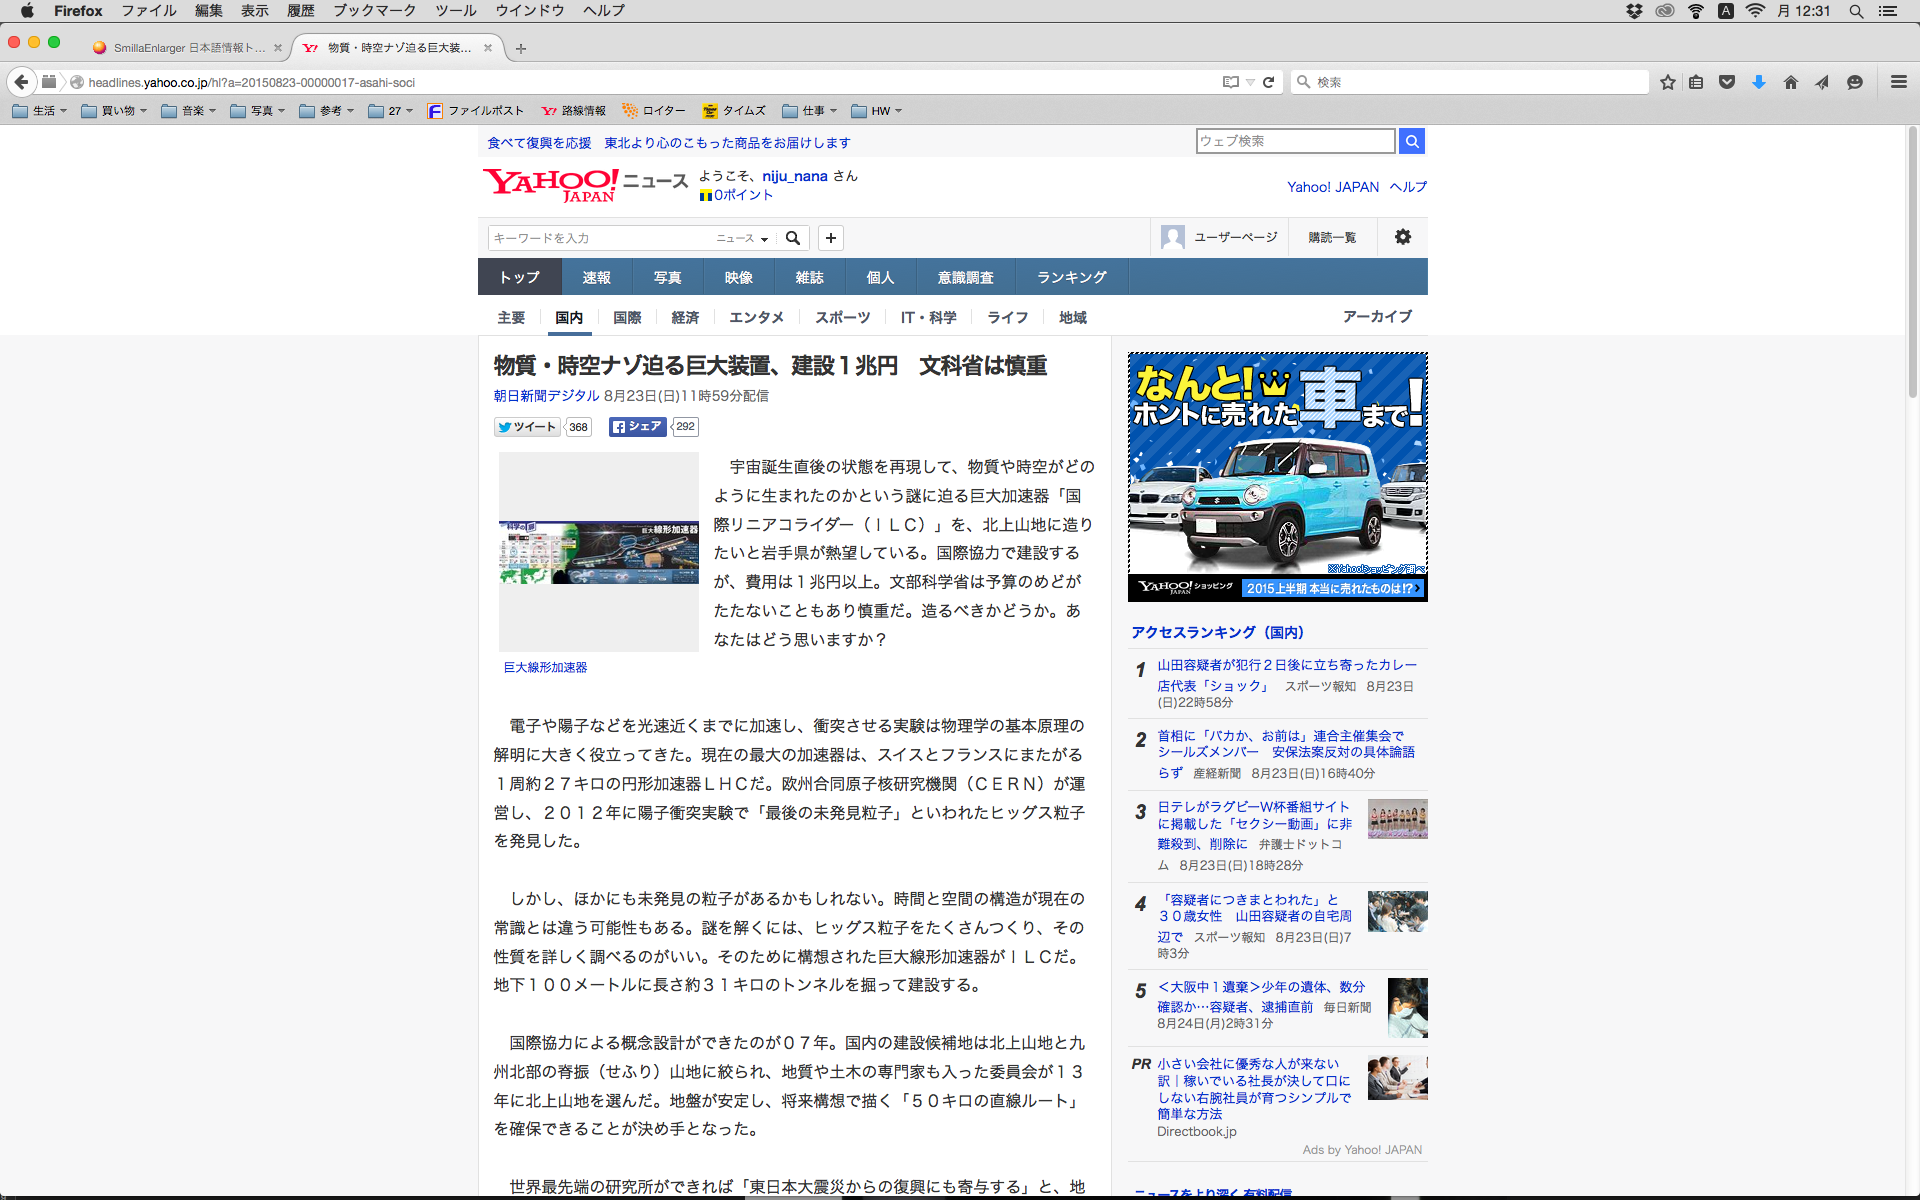Click the キーワードを入力 search field
Image resolution: width=1920 pixels, height=1200 pixels.
600,238
